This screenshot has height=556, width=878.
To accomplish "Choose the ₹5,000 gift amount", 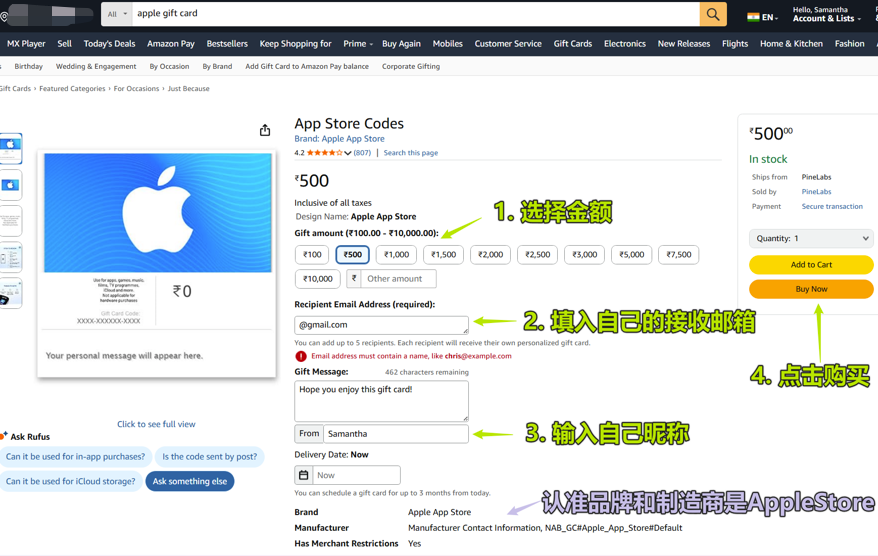I will coord(631,255).
